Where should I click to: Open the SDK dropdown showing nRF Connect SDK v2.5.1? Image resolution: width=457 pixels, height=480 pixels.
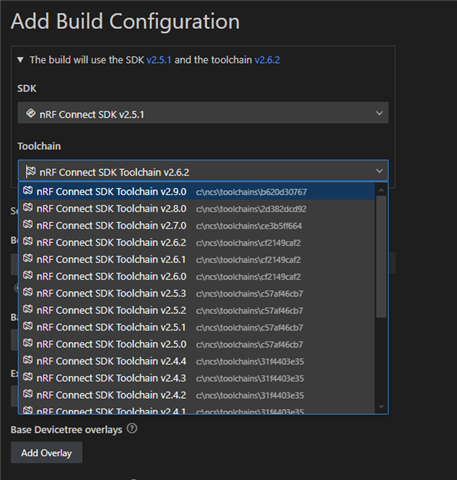pyautogui.click(x=203, y=113)
